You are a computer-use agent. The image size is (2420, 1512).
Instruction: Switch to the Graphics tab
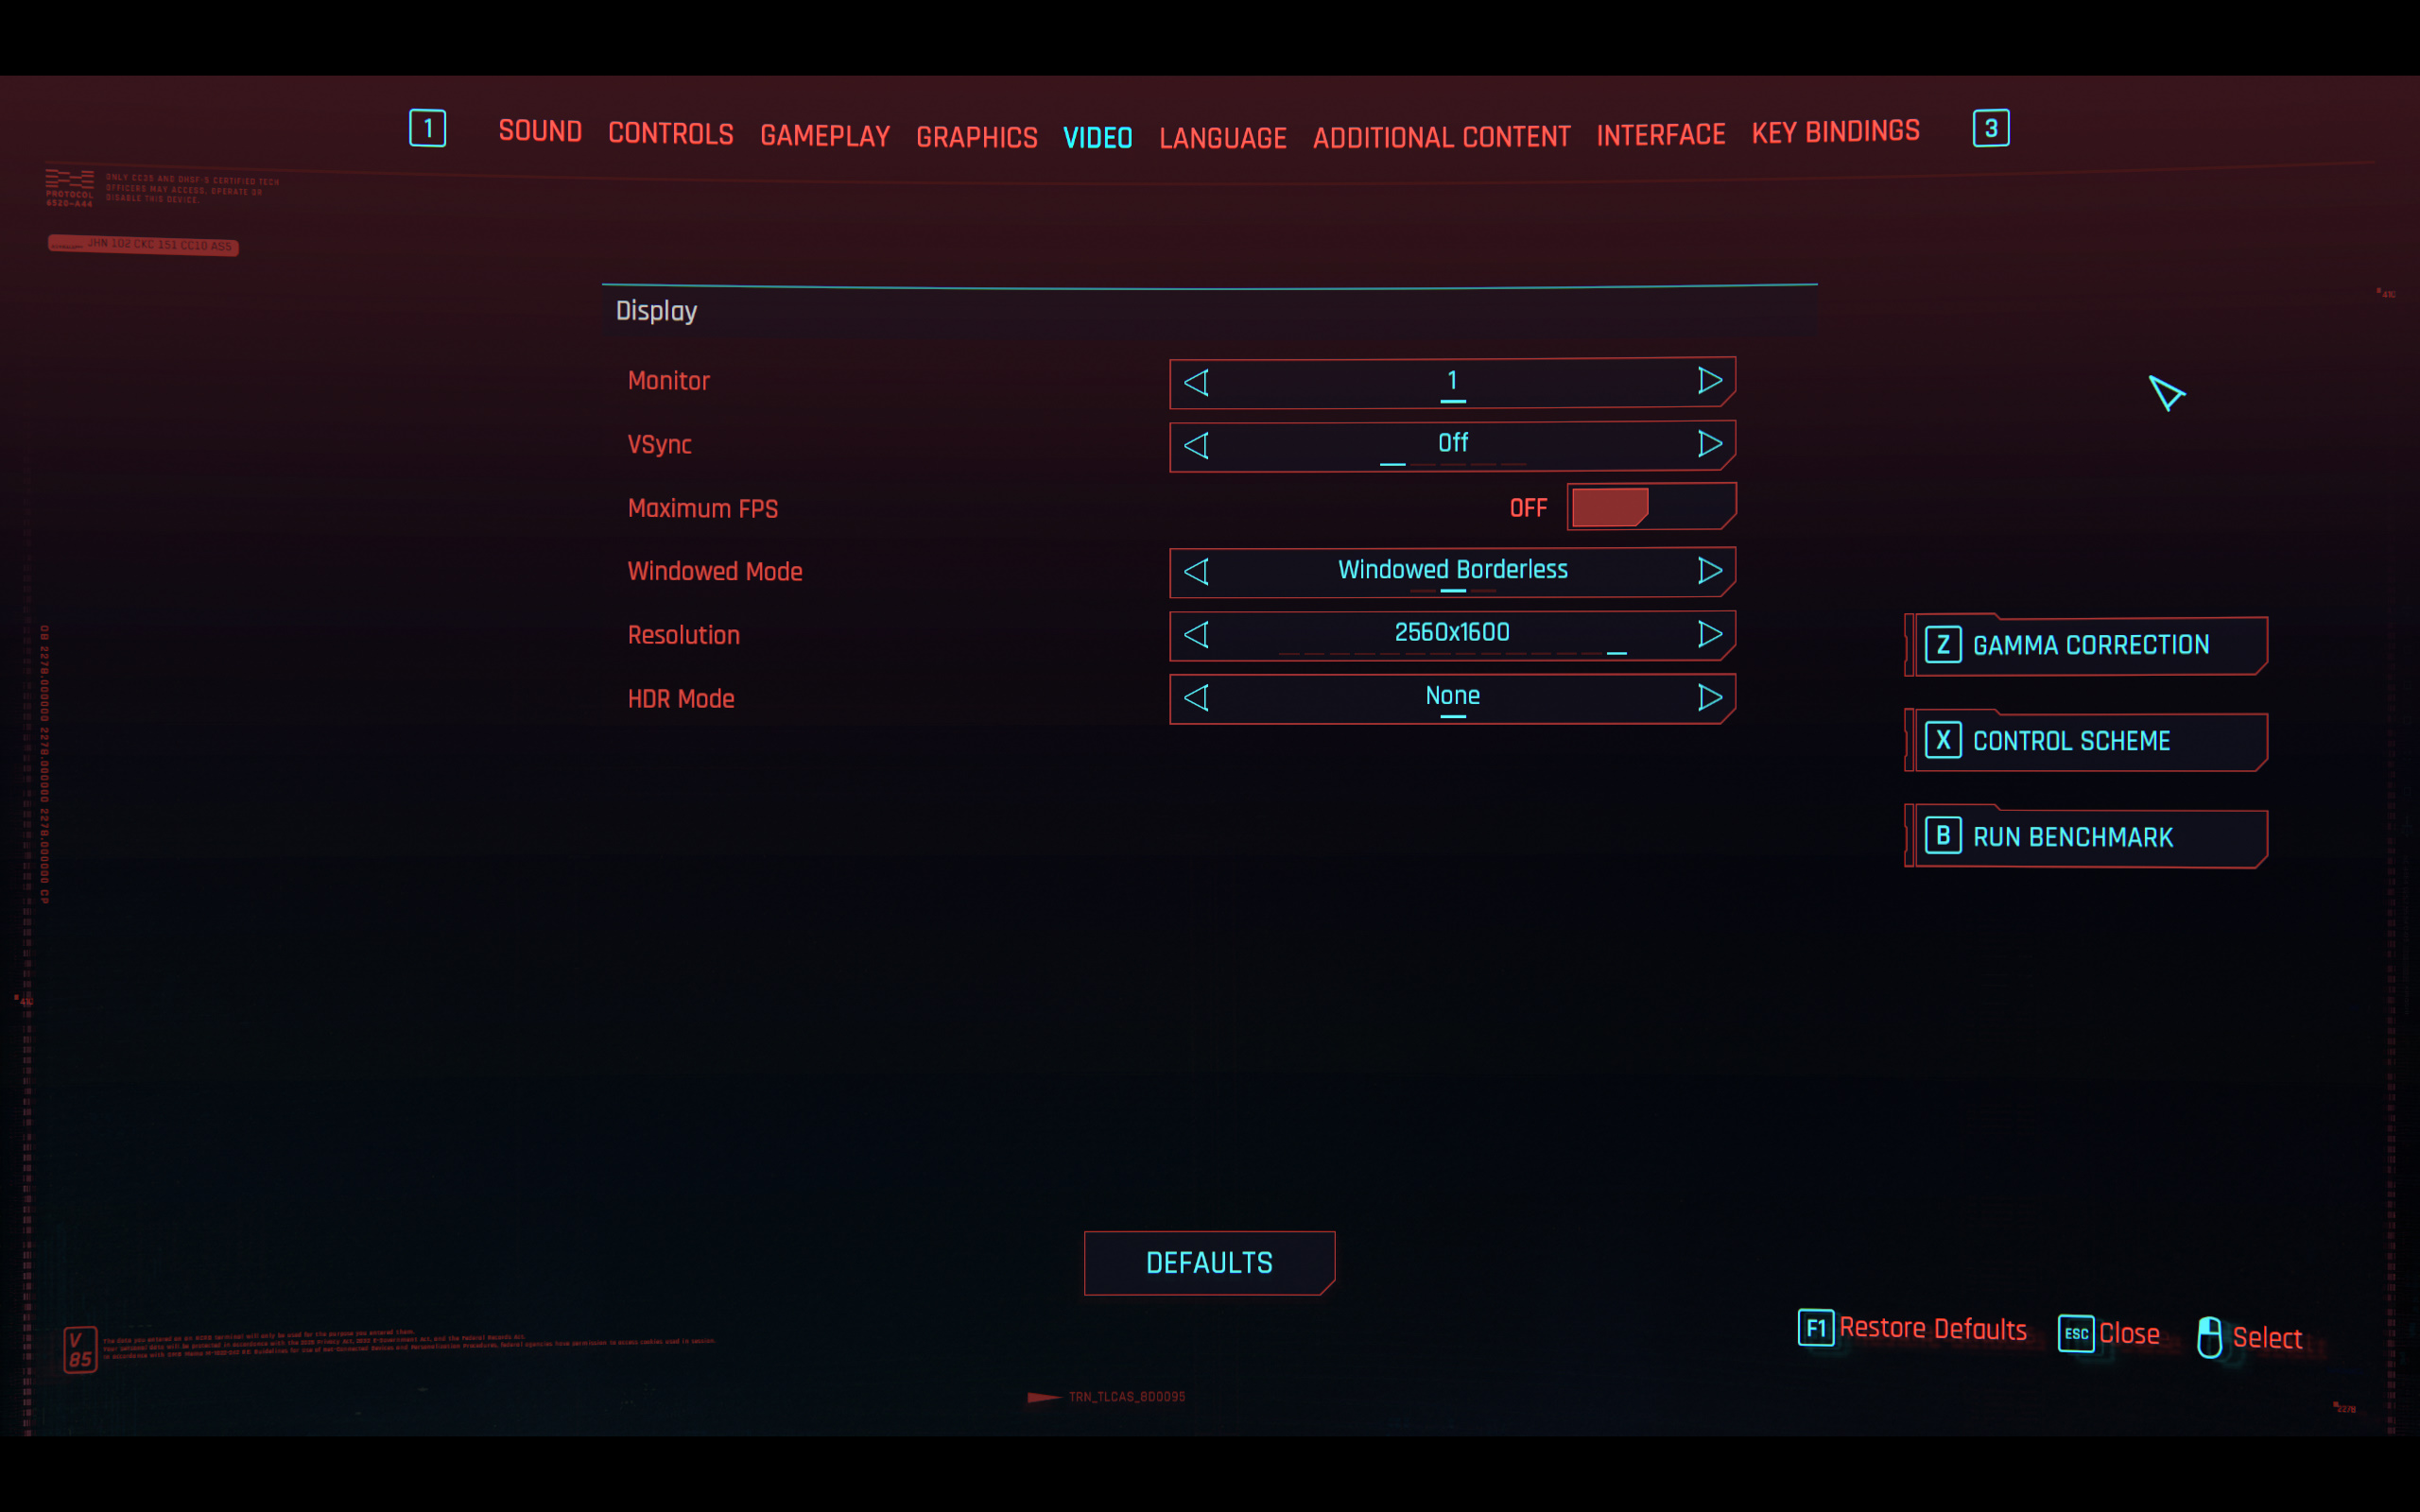coord(976,137)
